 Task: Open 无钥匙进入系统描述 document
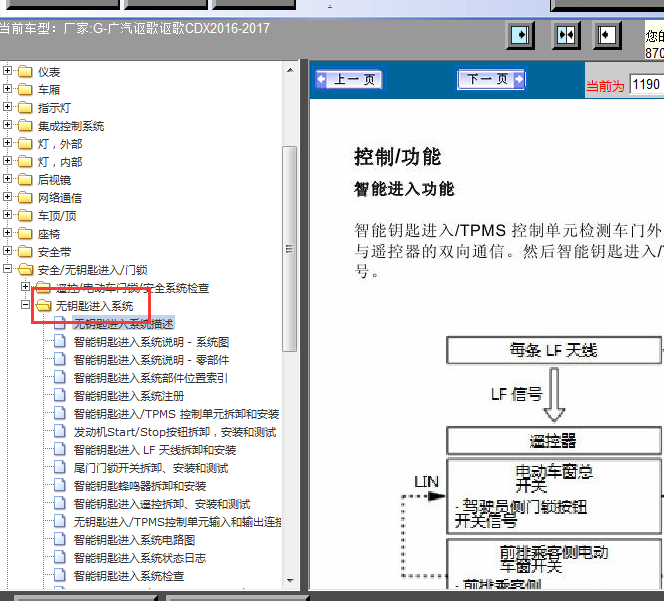(123, 324)
